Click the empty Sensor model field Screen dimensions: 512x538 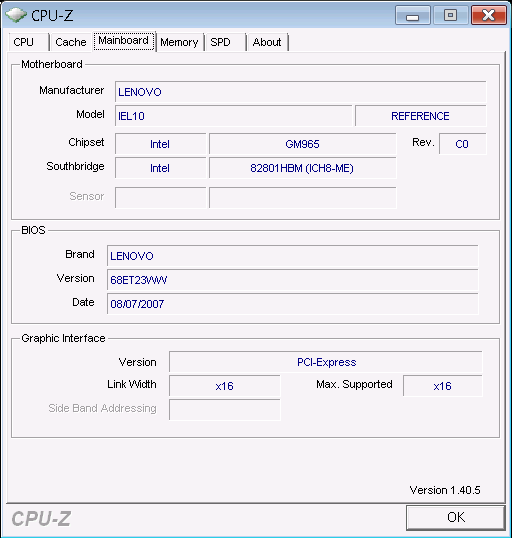pos(303,198)
